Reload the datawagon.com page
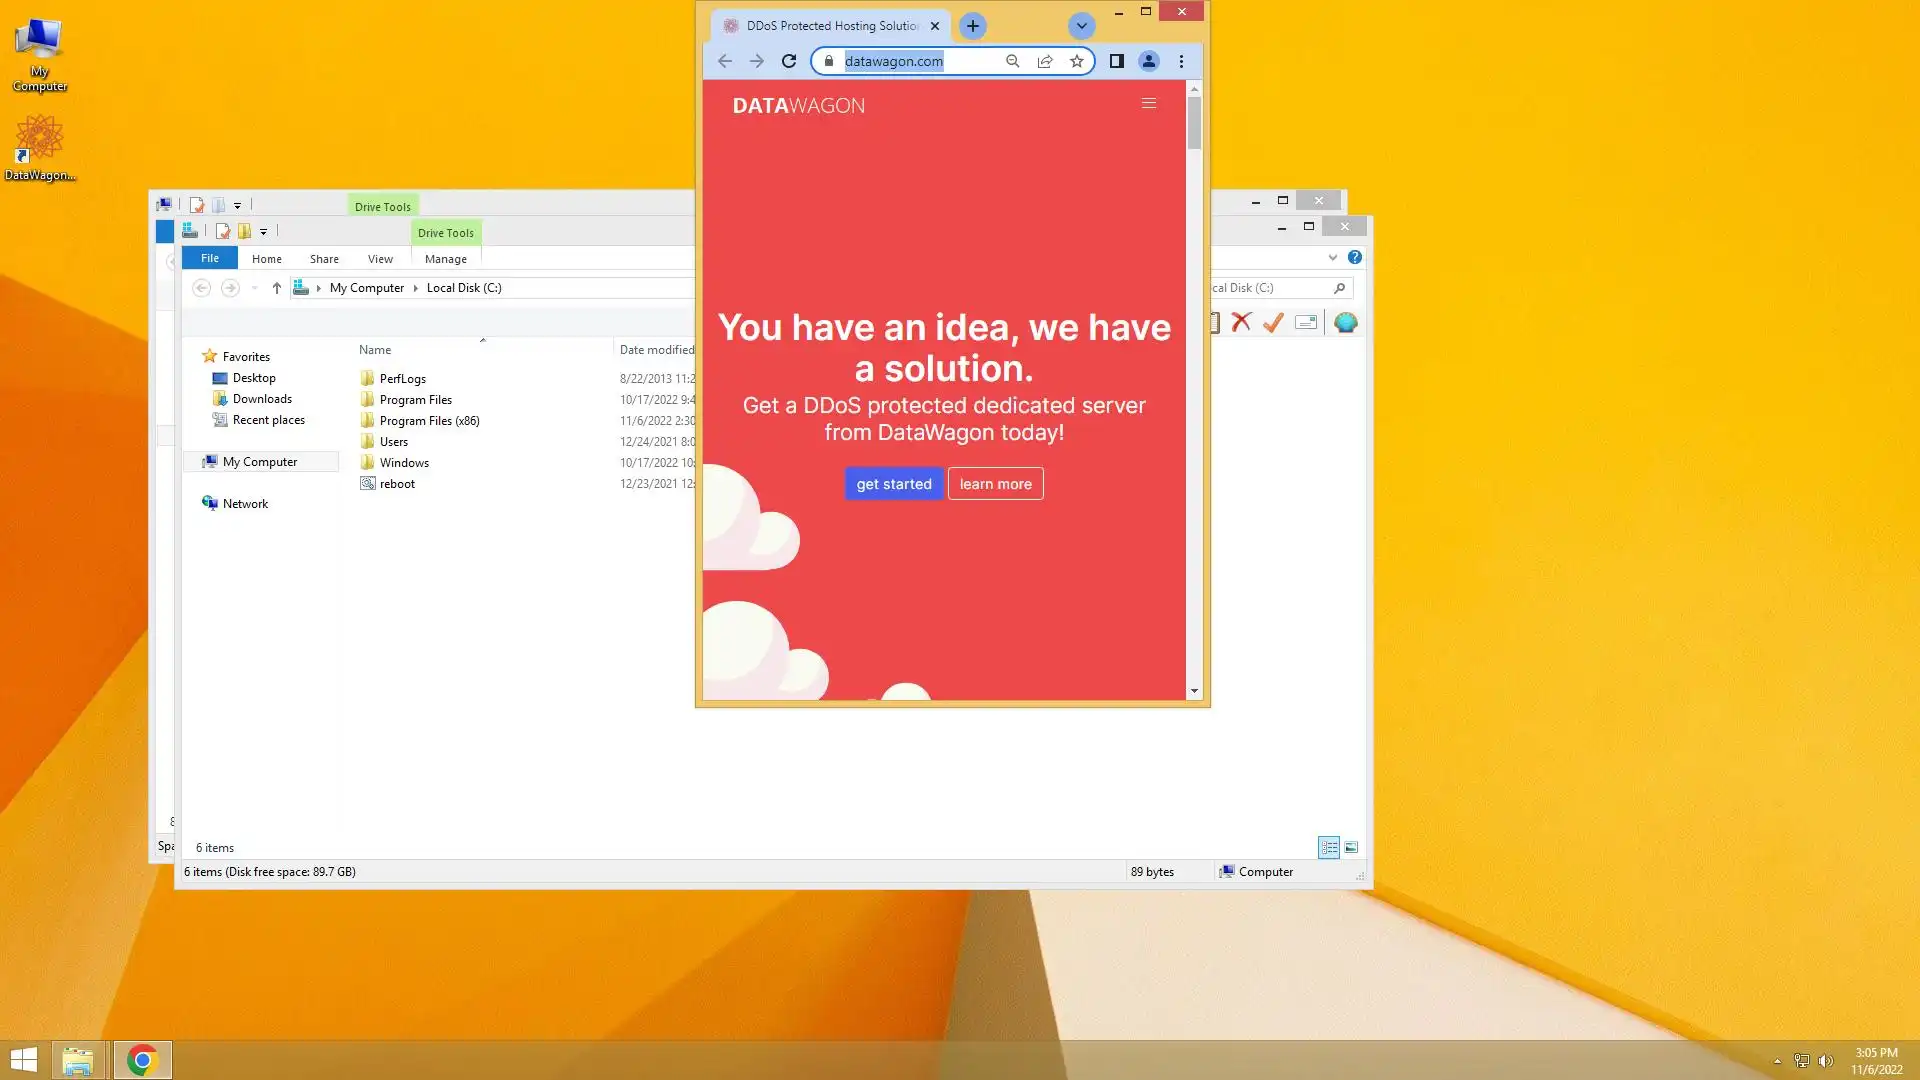Image resolution: width=1920 pixels, height=1080 pixels. [x=789, y=61]
